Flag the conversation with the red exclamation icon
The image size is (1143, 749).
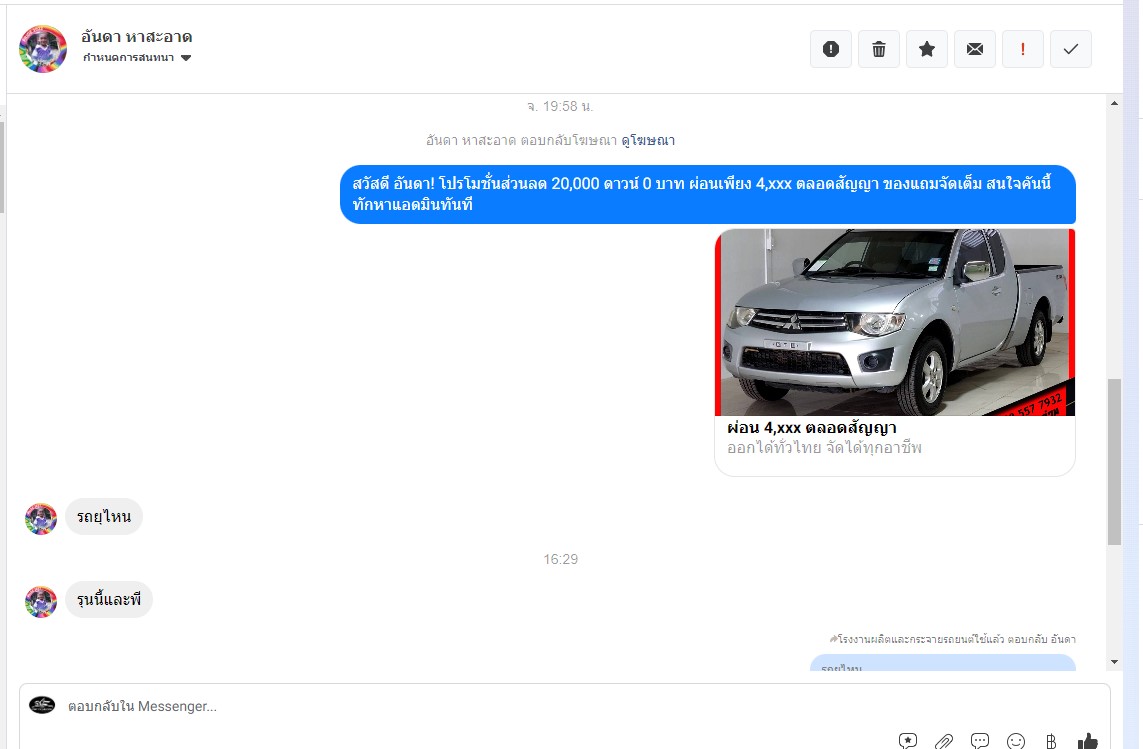click(1023, 49)
